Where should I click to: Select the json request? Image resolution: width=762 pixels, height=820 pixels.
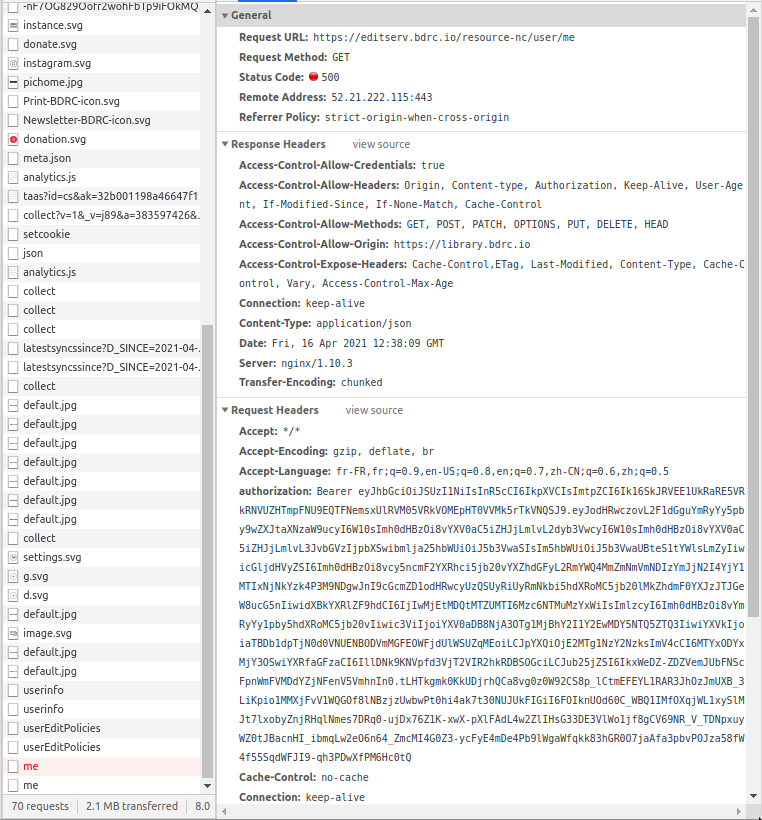102,253
